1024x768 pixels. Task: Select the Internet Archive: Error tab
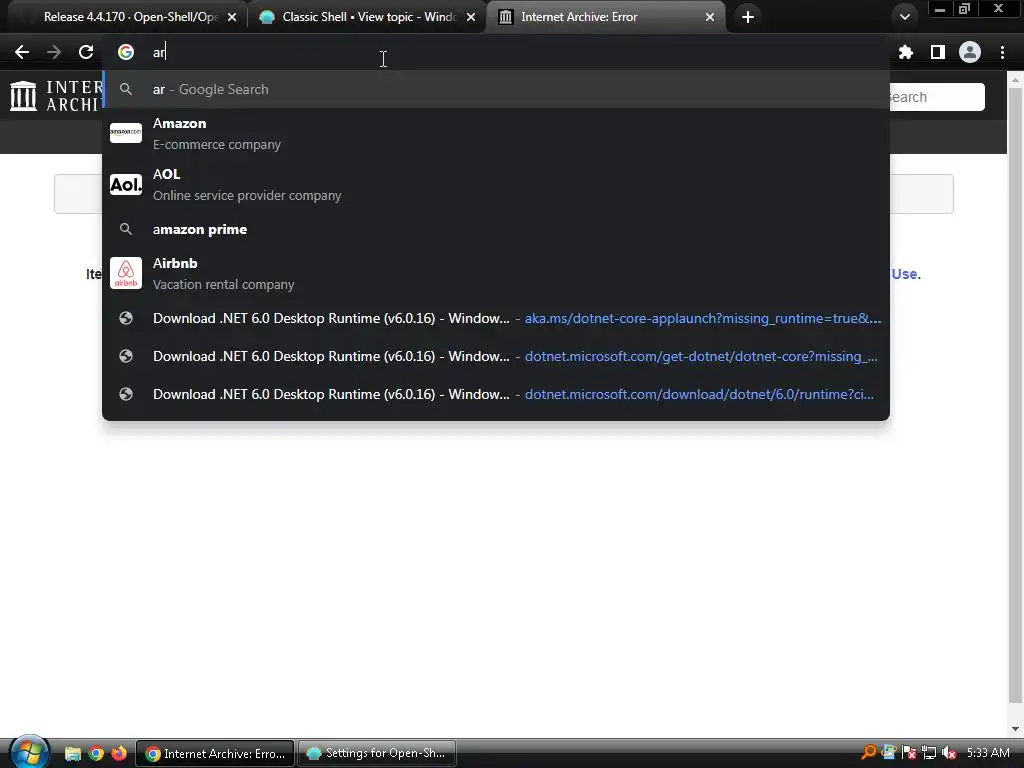(605, 17)
